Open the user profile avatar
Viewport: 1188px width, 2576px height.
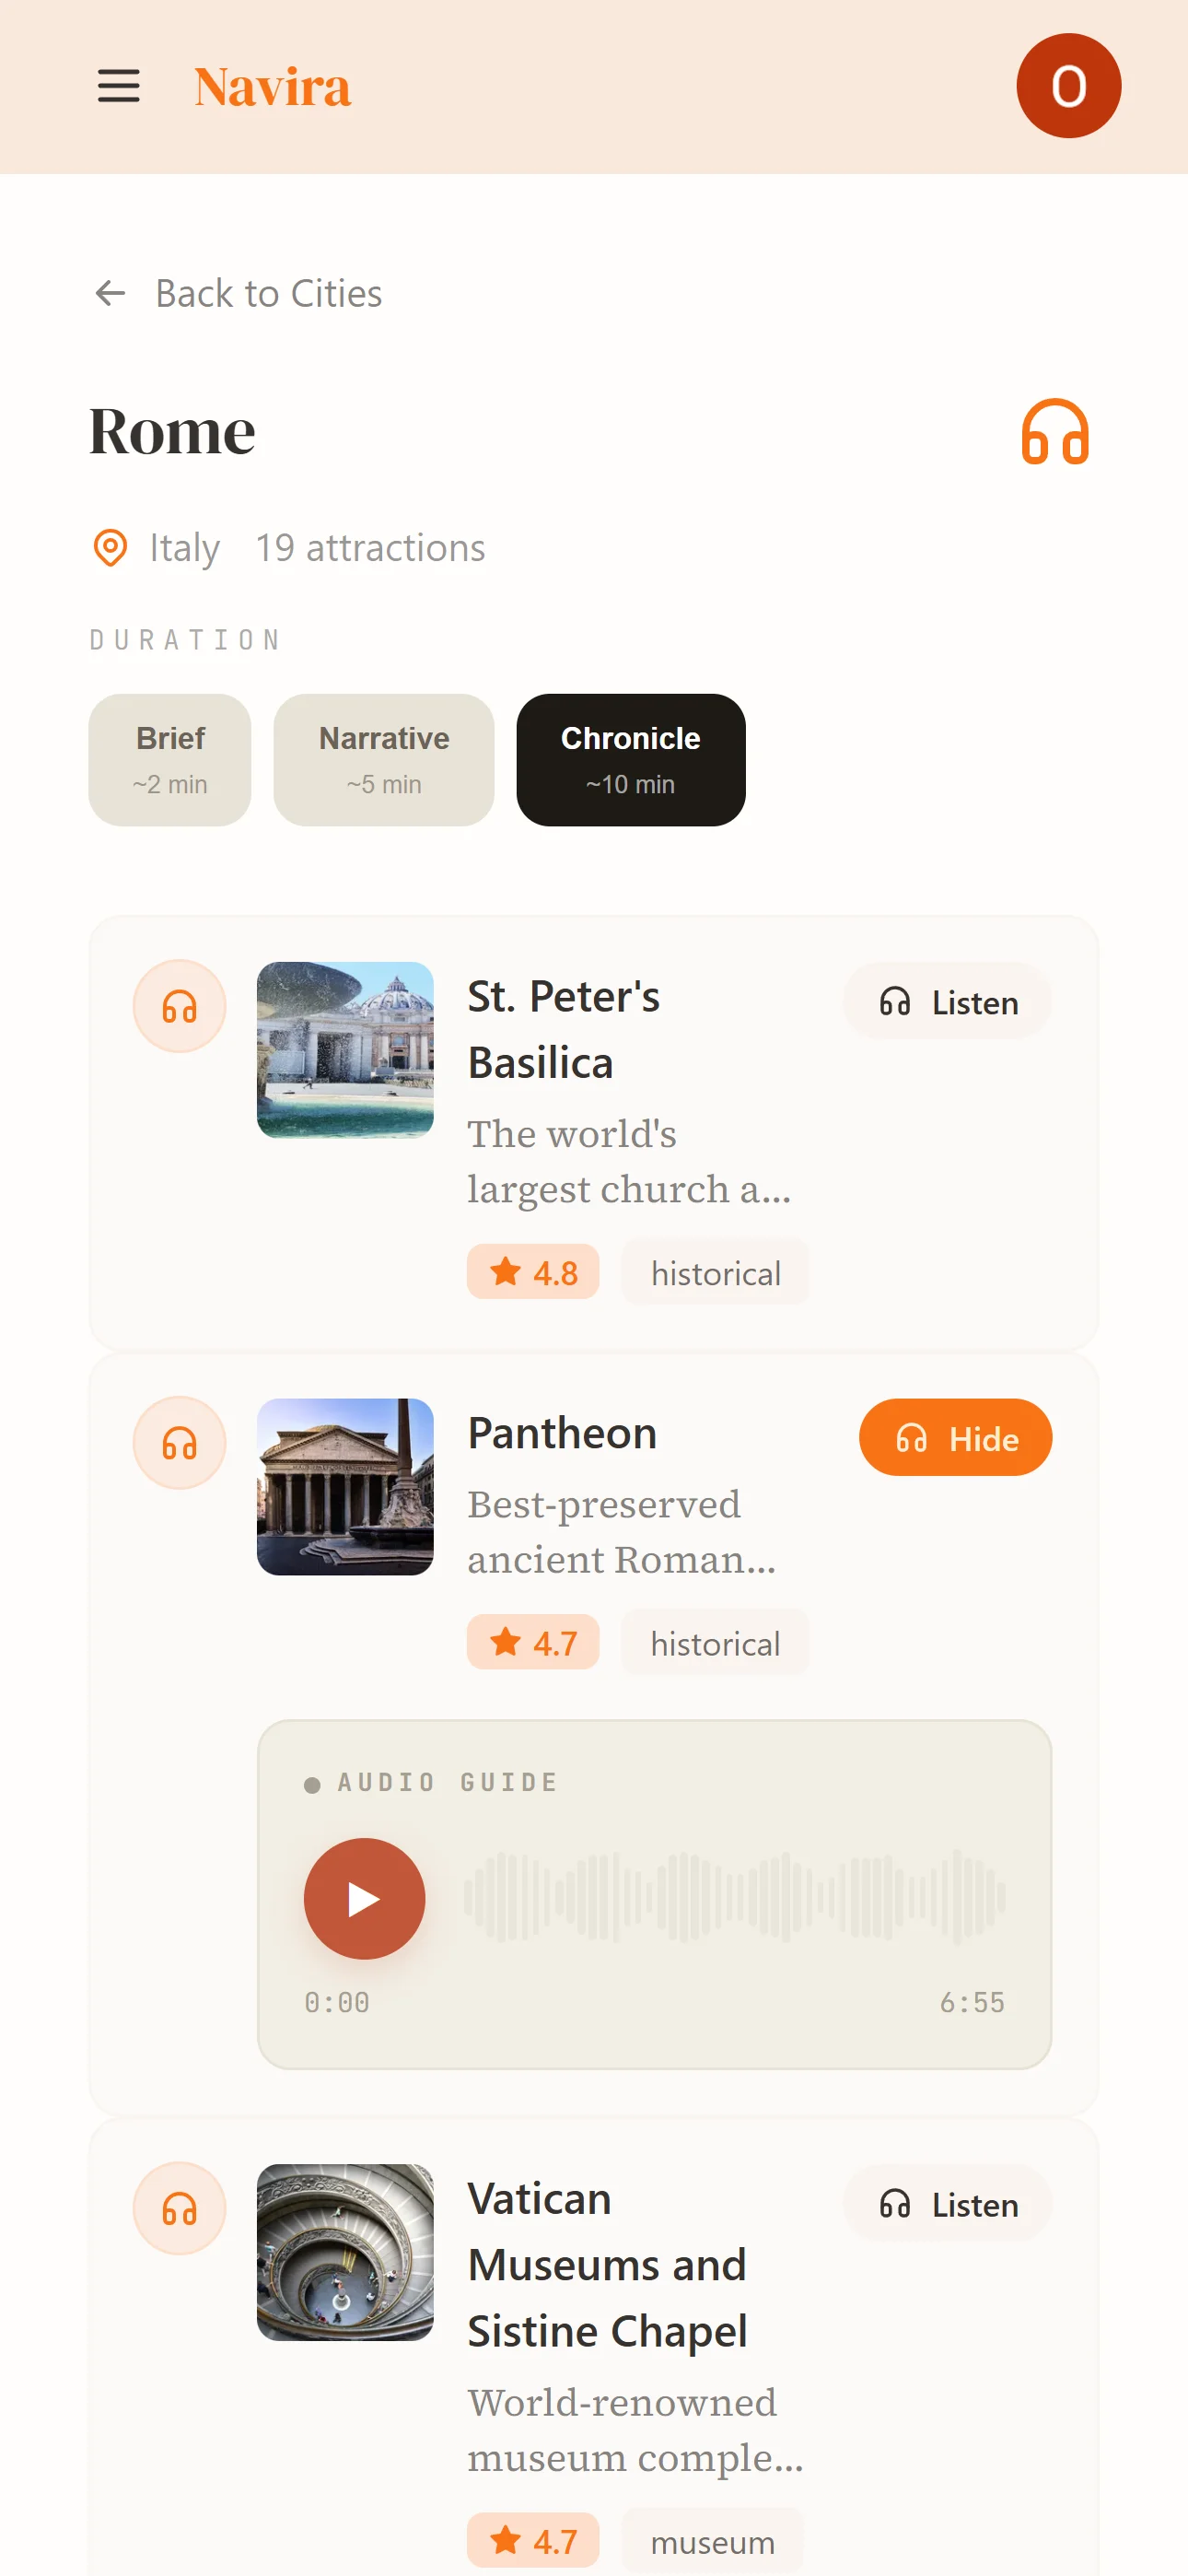point(1068,85)
